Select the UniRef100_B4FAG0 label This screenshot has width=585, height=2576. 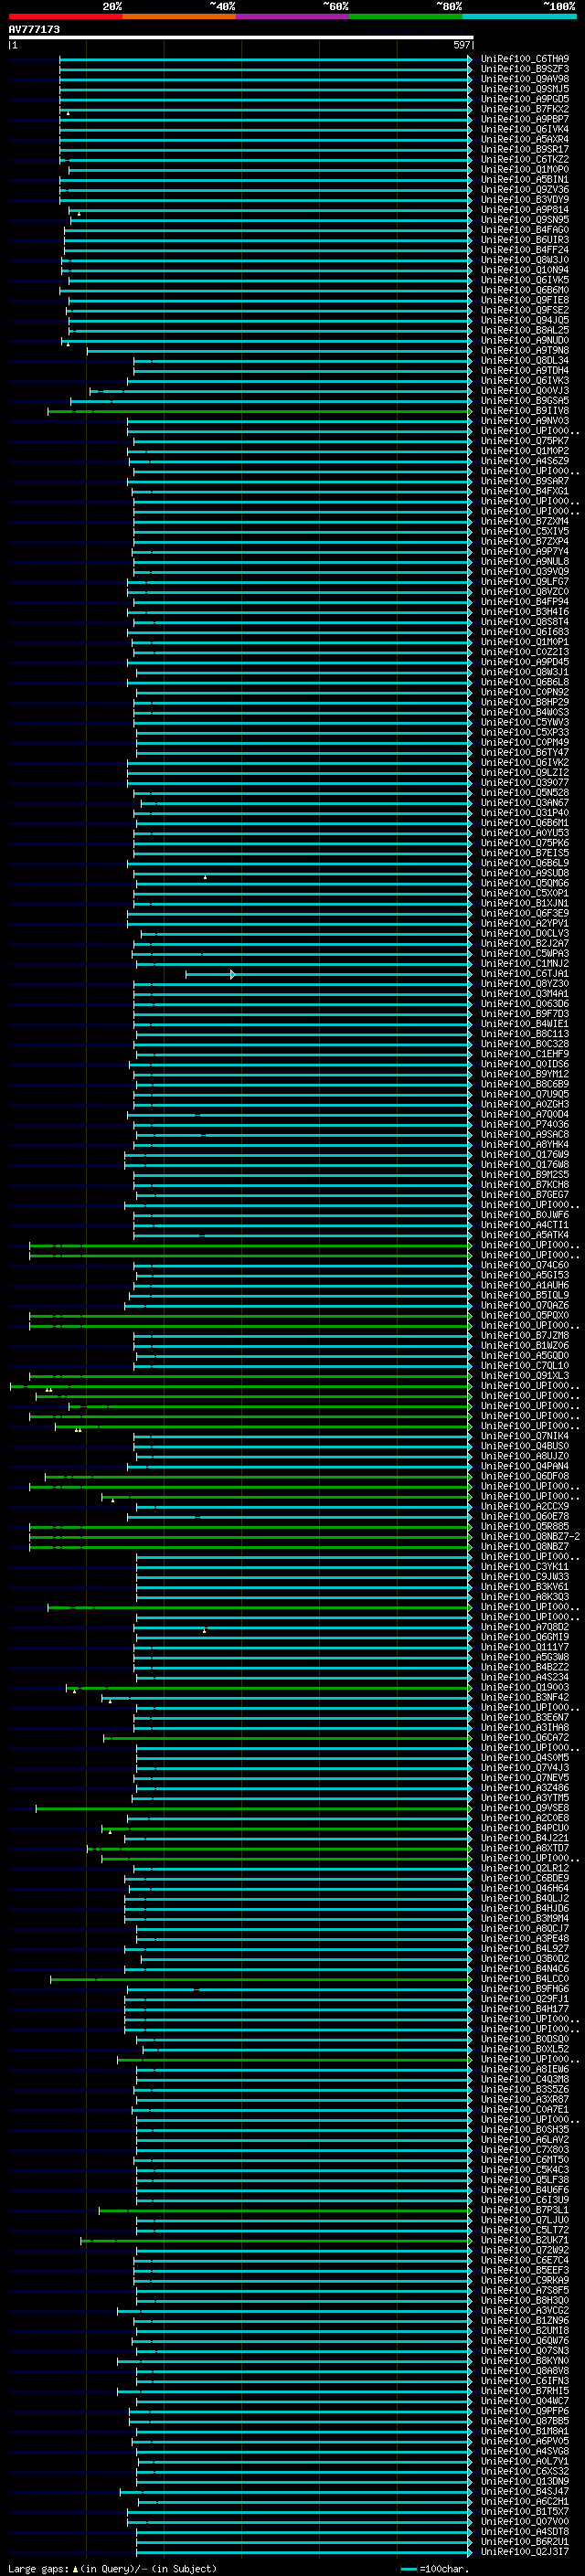point(524,230)
